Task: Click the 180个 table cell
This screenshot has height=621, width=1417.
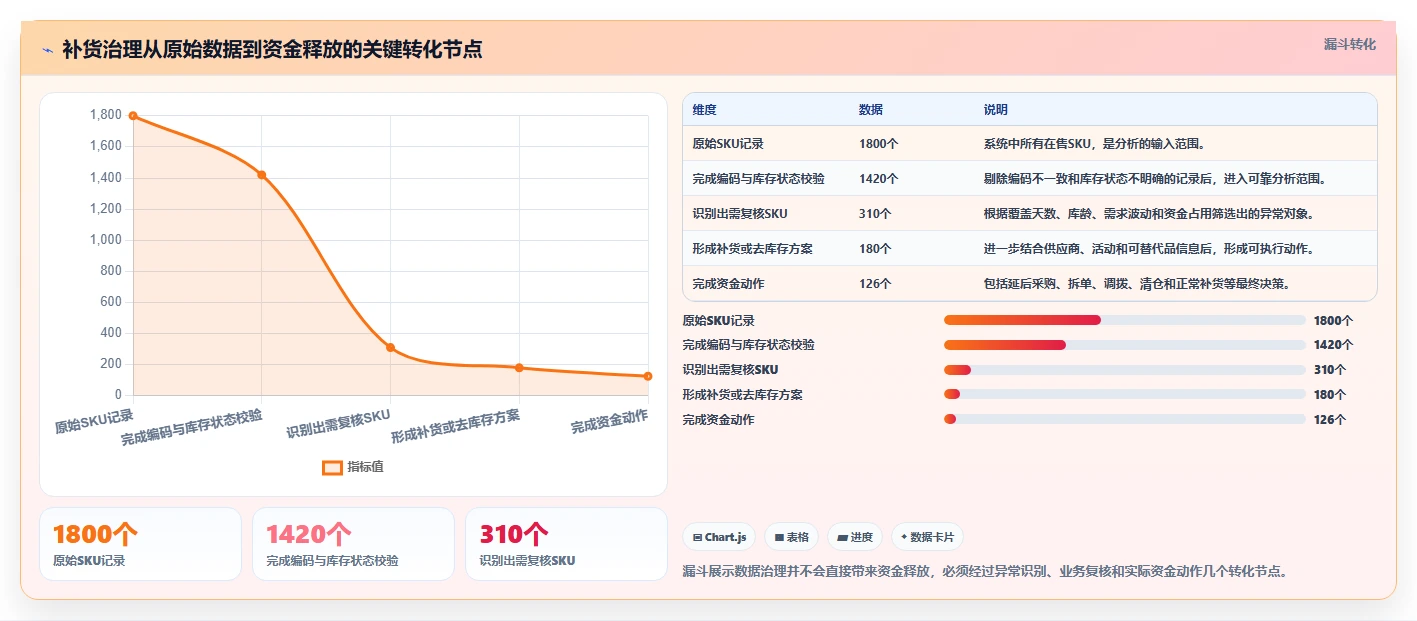Action: coord(911,249)
